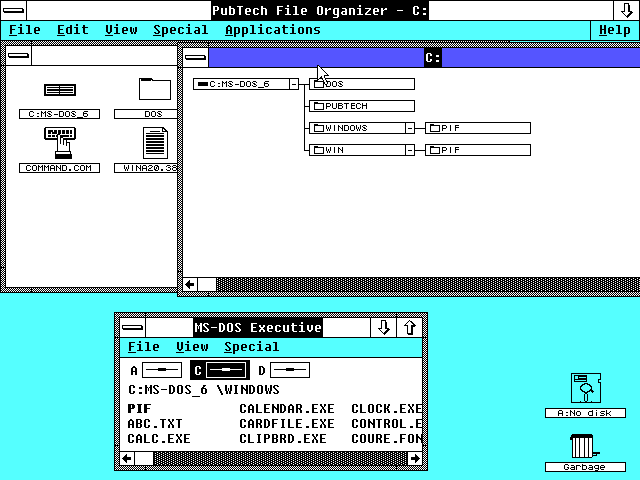
Task: Open control menu of left icon window
Action: coord(18,56)
